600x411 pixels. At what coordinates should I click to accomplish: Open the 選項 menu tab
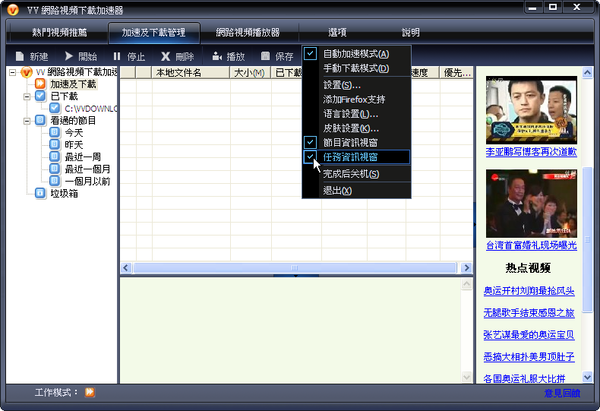pyautogui.click(x=337, y=33)
